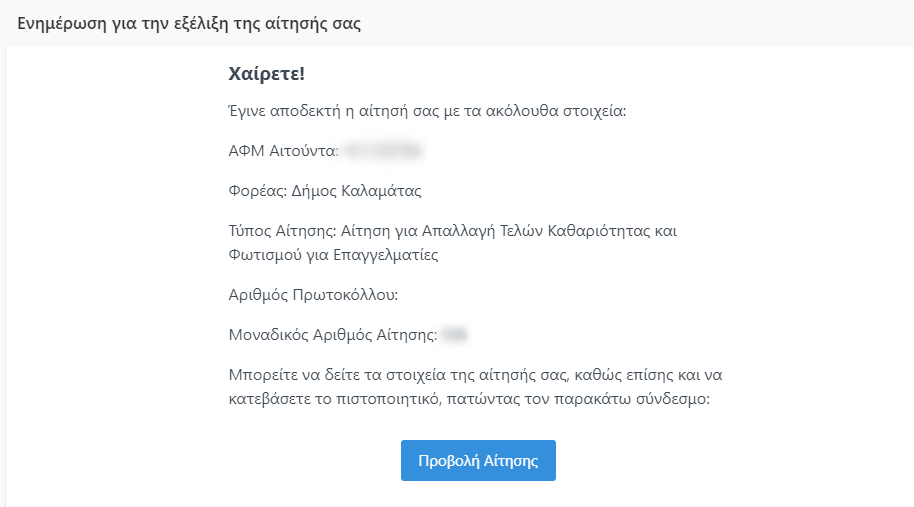Click the phrase καθώς επίσης και να

[649, 375]
